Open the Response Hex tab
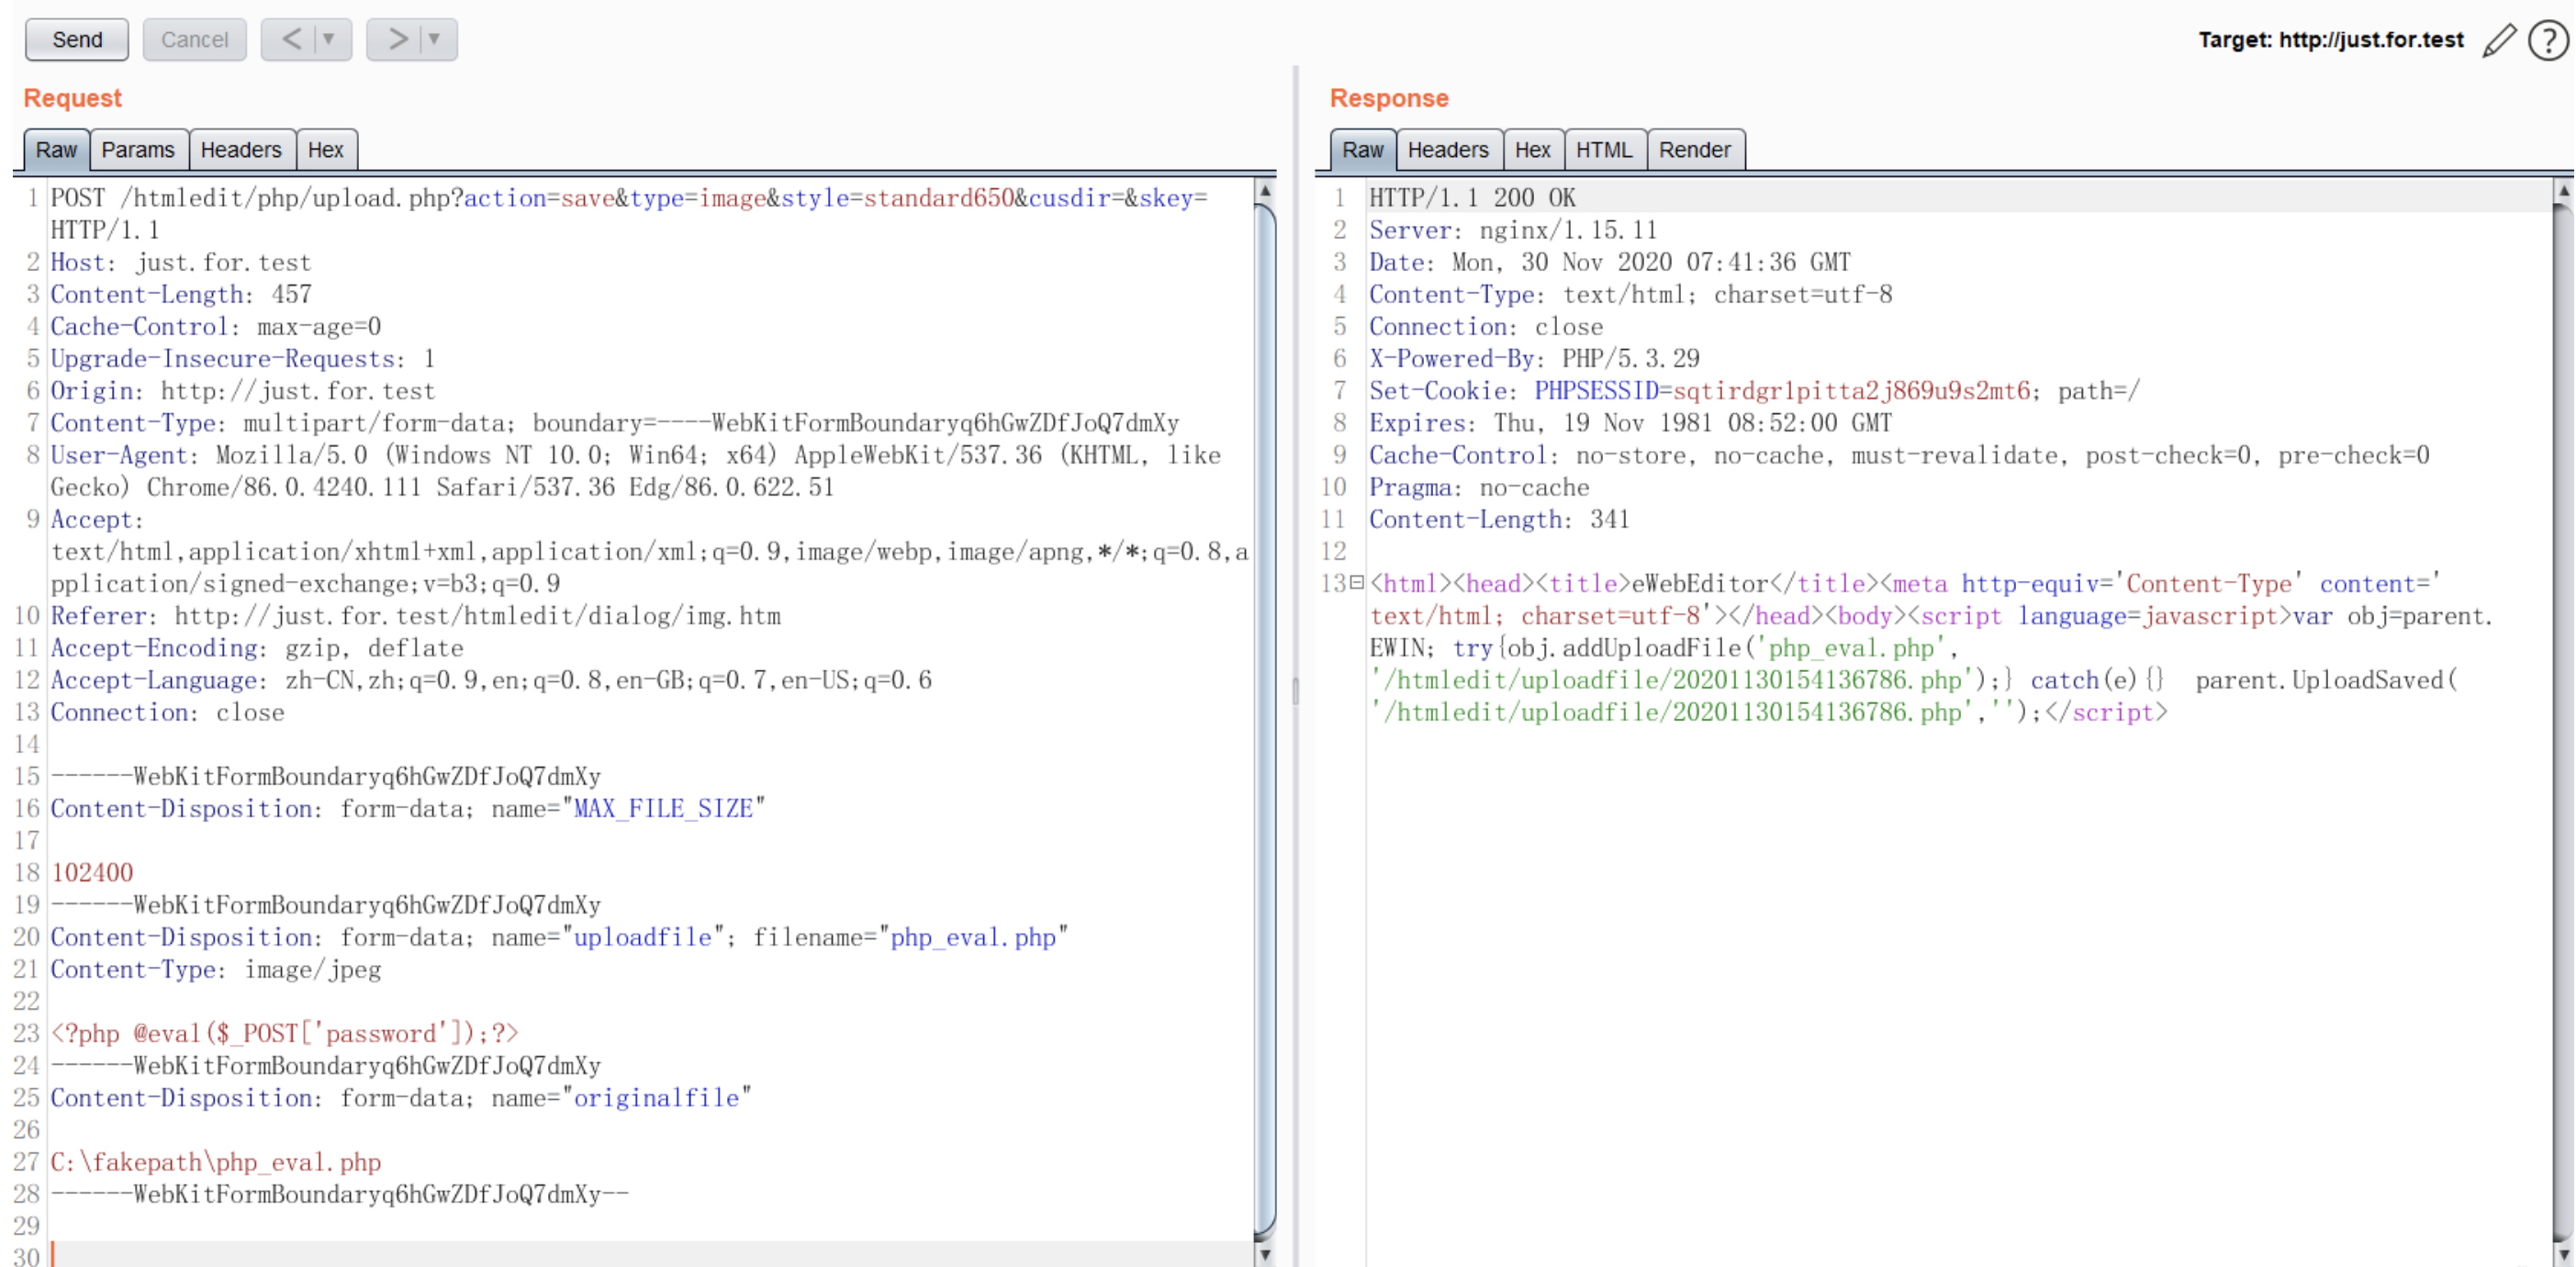 [1533, 150]
